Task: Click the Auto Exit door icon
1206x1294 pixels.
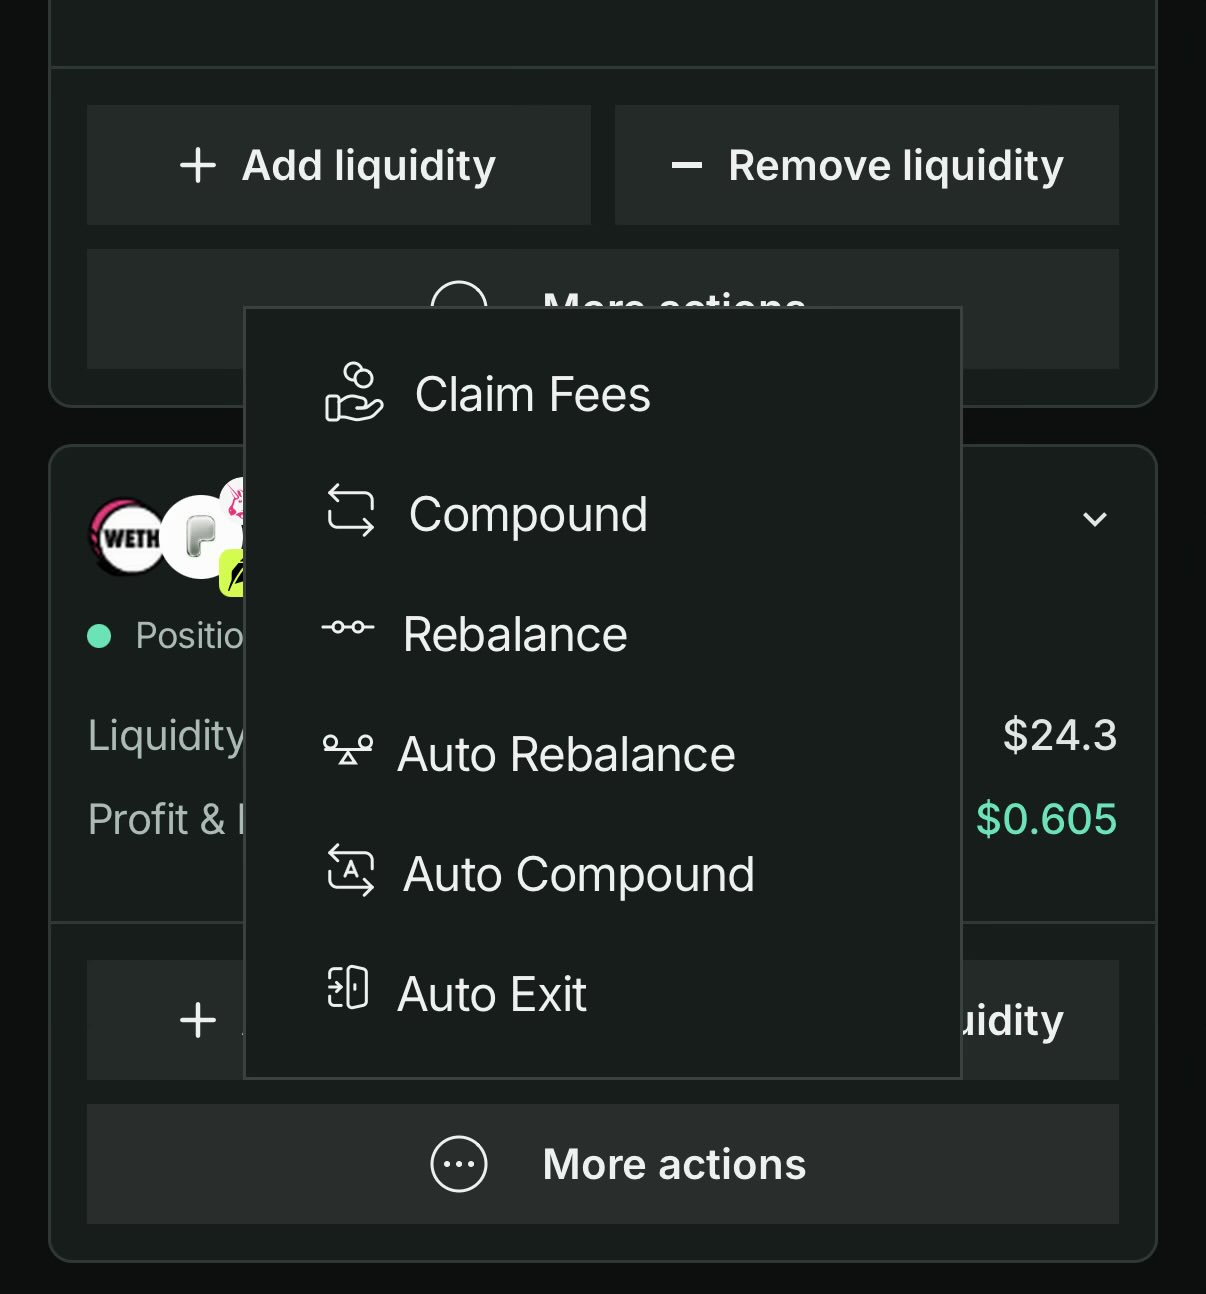Action: pos(348,988)
